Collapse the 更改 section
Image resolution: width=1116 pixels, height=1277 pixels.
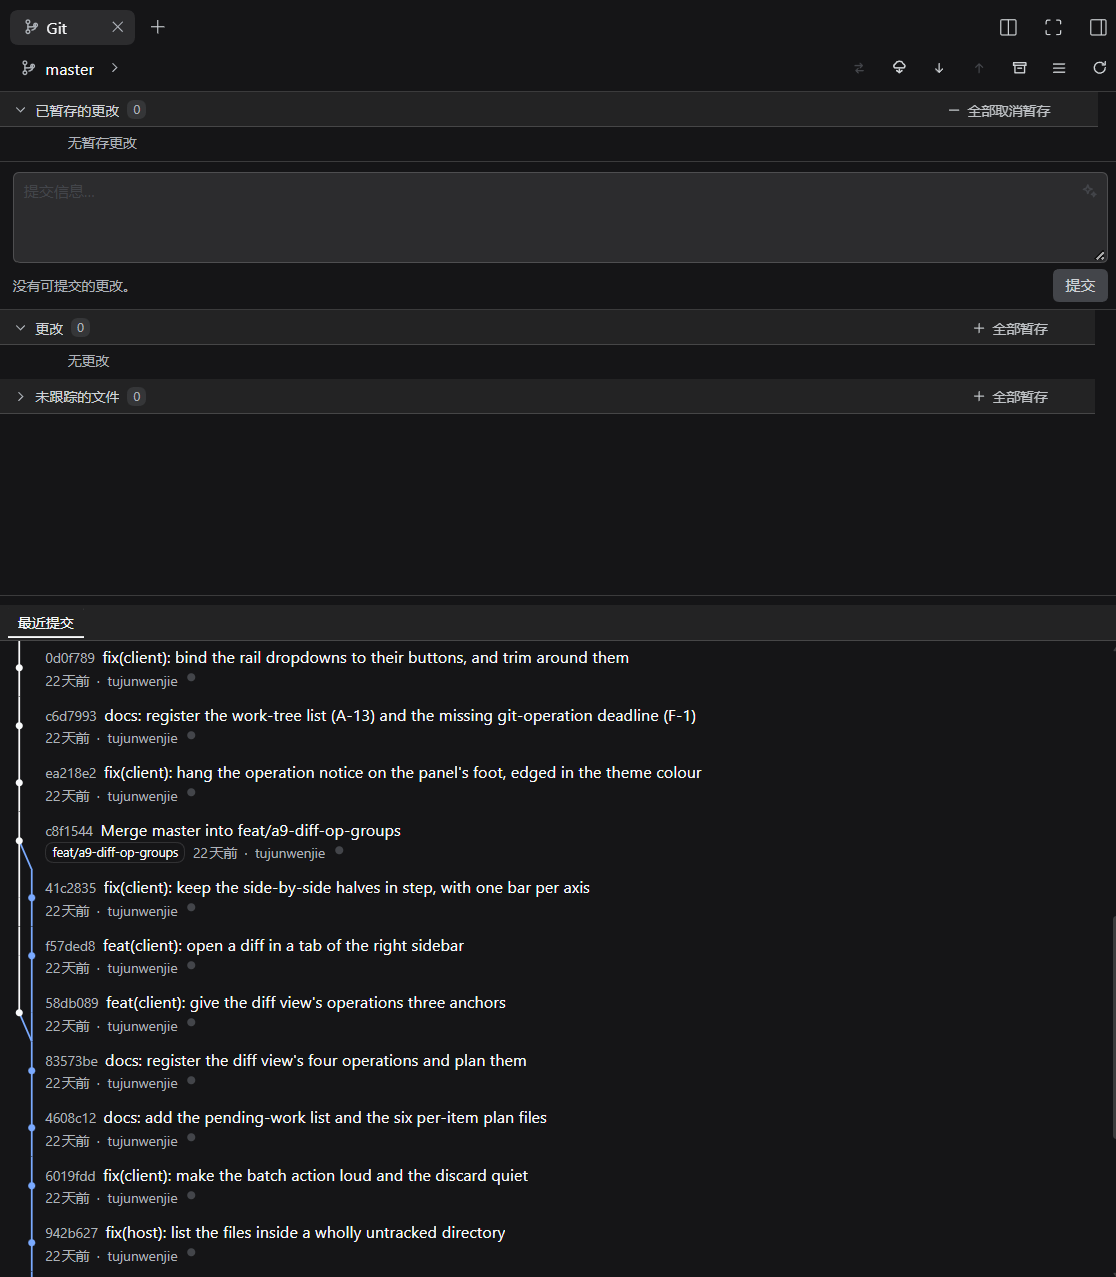(20, 328)
